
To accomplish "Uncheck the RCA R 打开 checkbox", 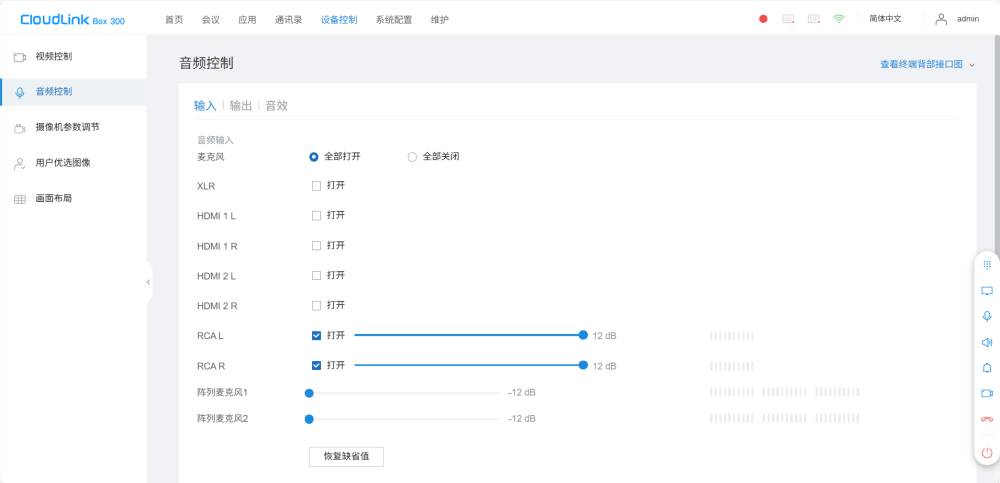I will pos(316,366).
